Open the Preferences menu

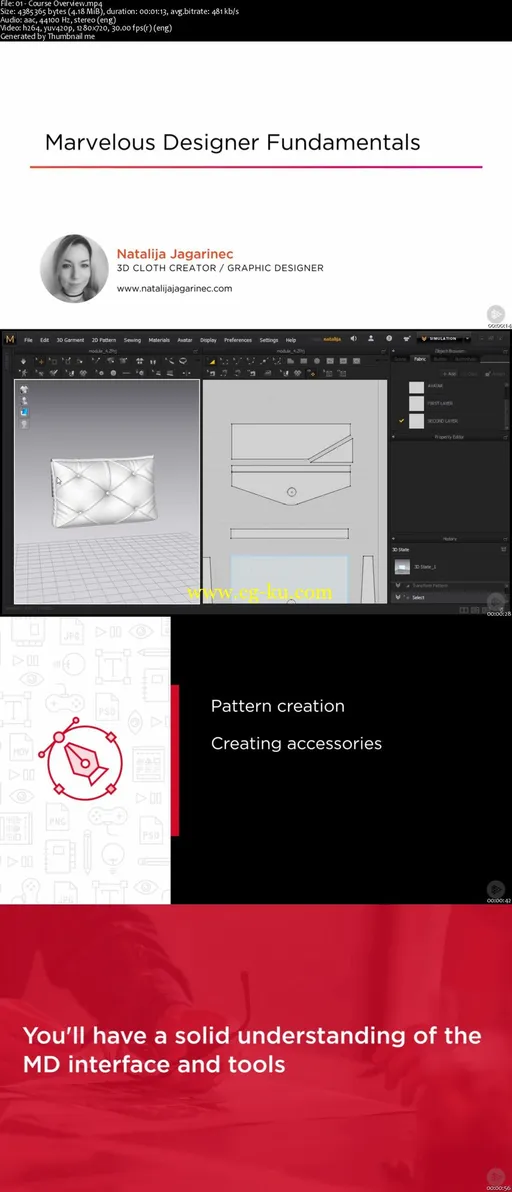pos(238,340)
